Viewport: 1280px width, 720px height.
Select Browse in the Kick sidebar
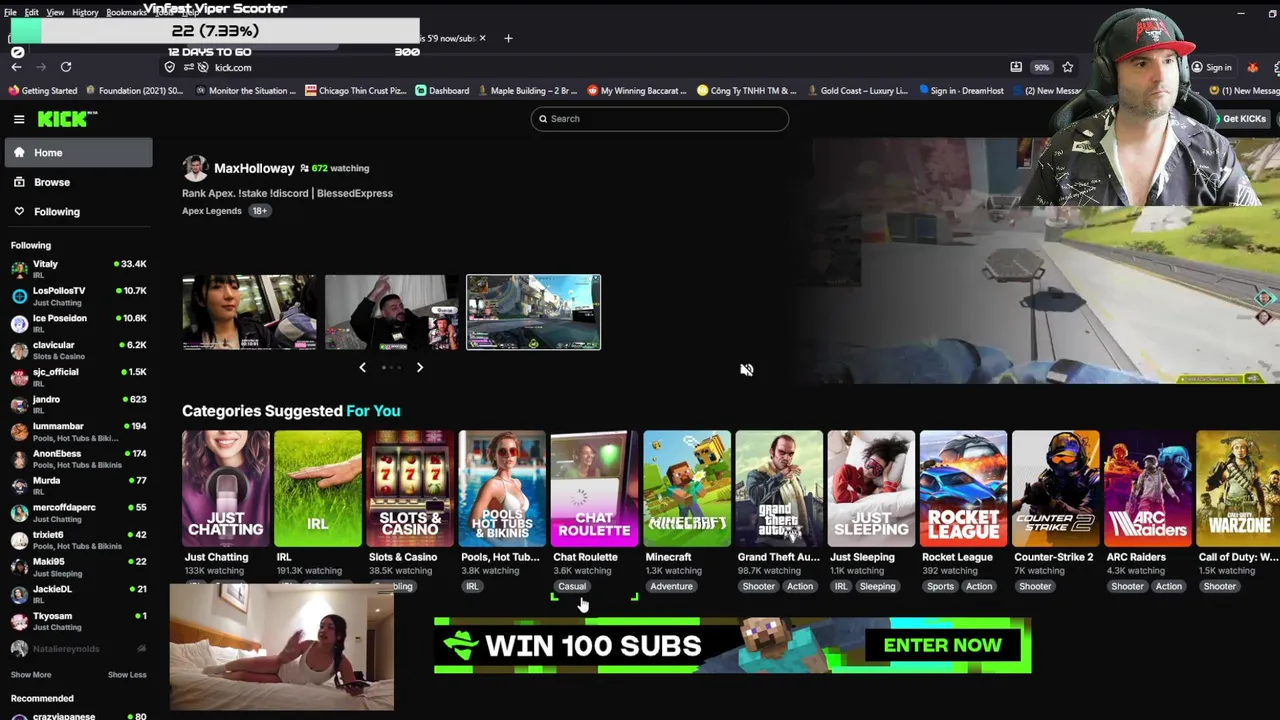click(79, 182)
